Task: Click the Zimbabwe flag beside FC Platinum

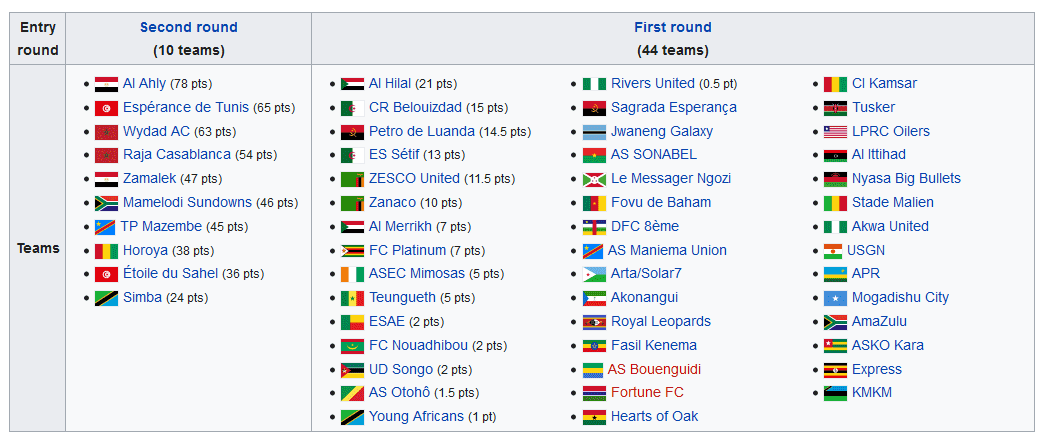Action: (x=353, y=251)
